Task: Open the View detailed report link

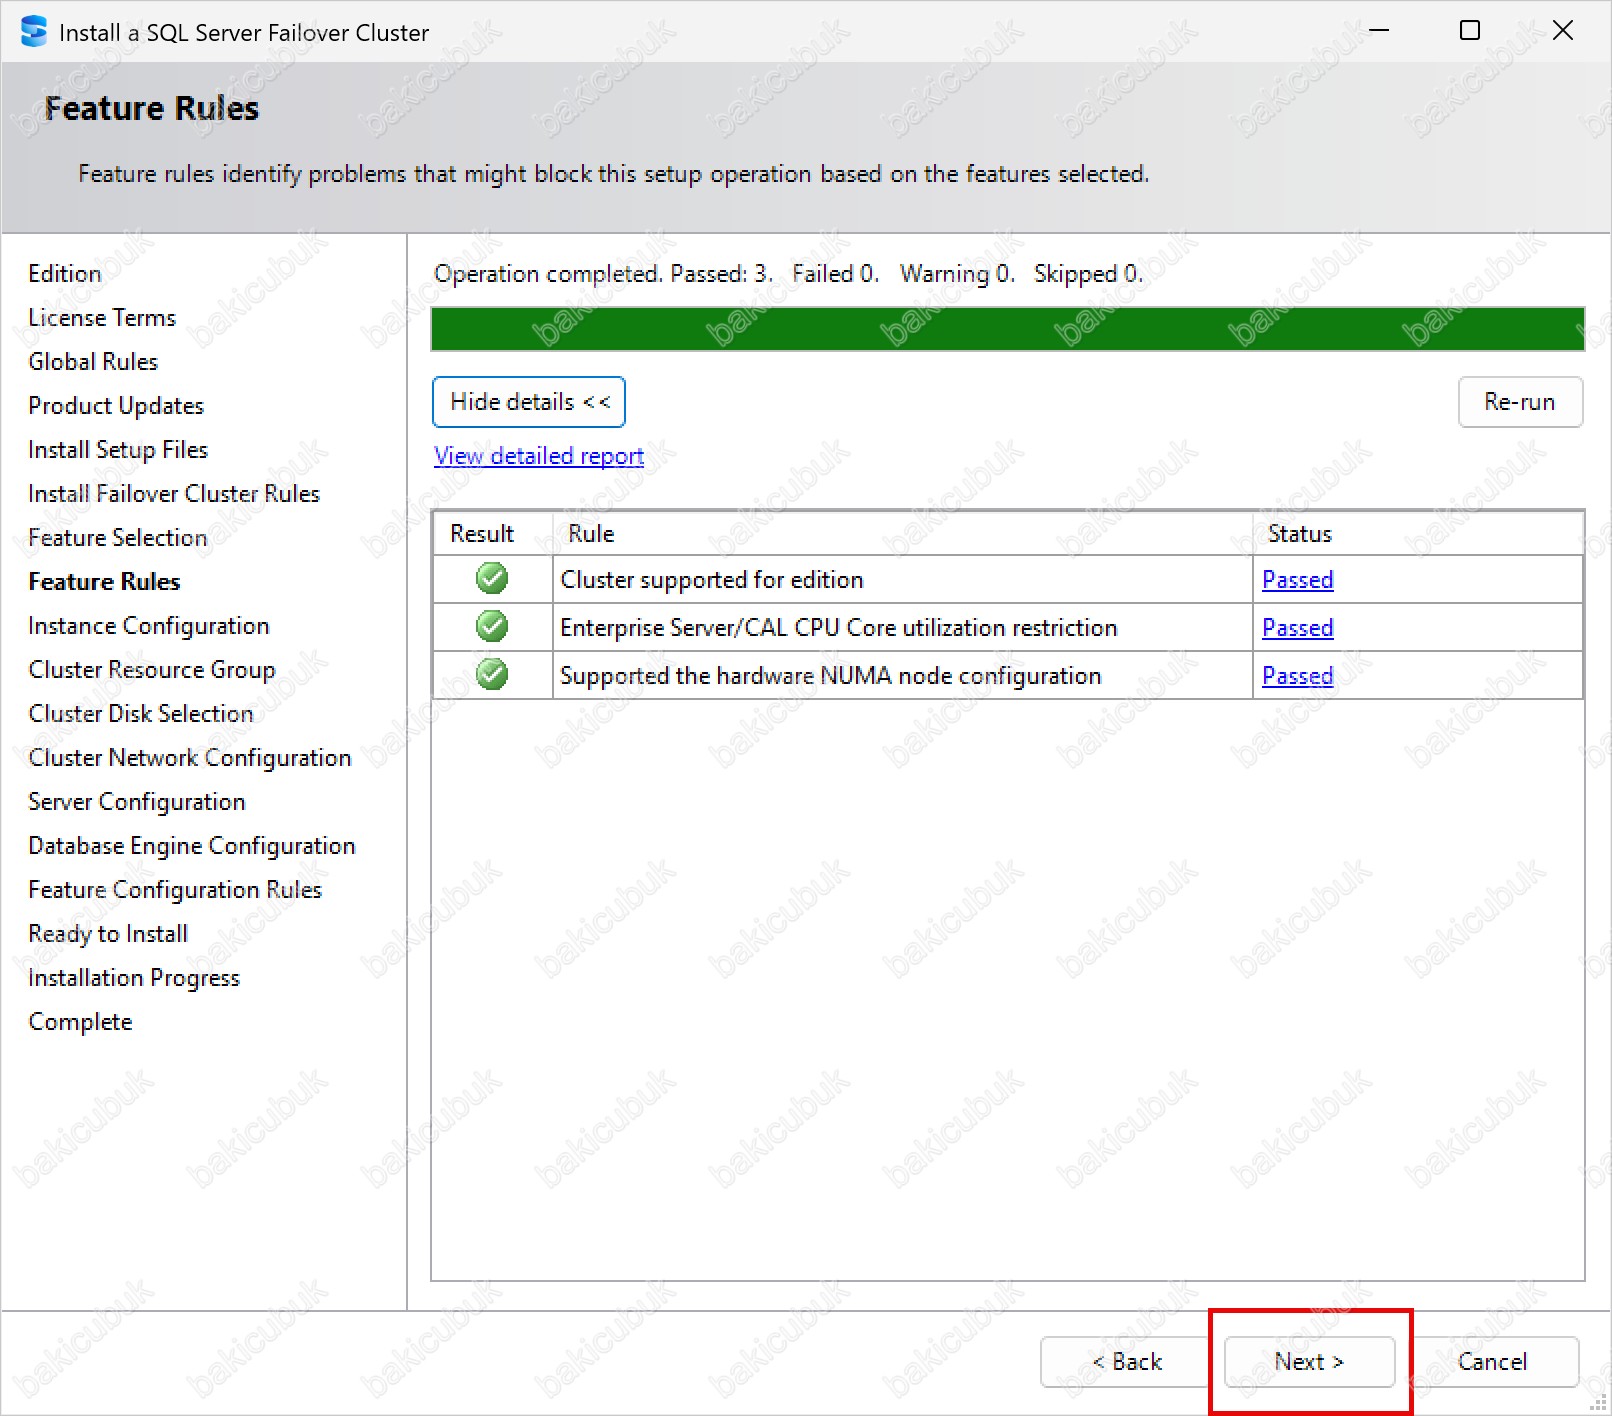Action: [x=538, y=456]
